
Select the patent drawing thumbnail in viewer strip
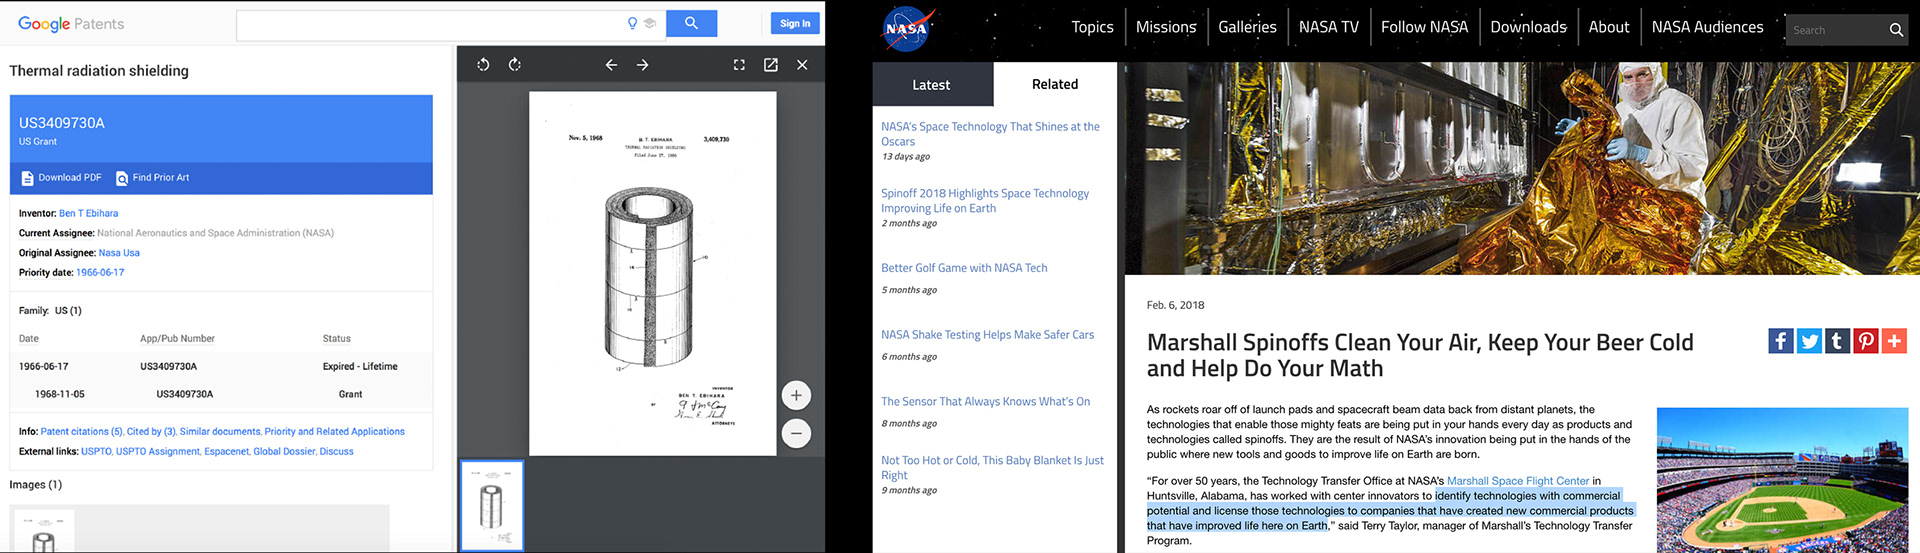(492, 505)
